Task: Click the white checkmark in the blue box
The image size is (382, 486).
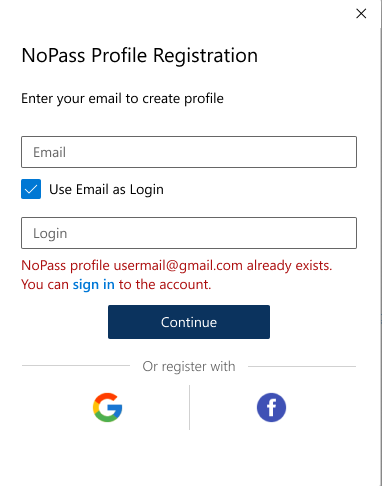Action: [31, 189]
